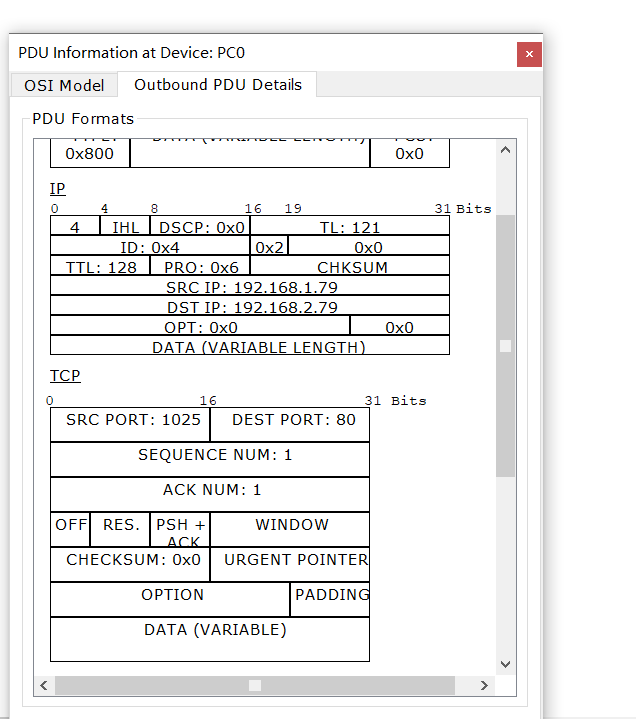Select the DST IP: 192.168.2.79 field
The height and width of the screenshot is (719, 636).
[x=250, y=306]
